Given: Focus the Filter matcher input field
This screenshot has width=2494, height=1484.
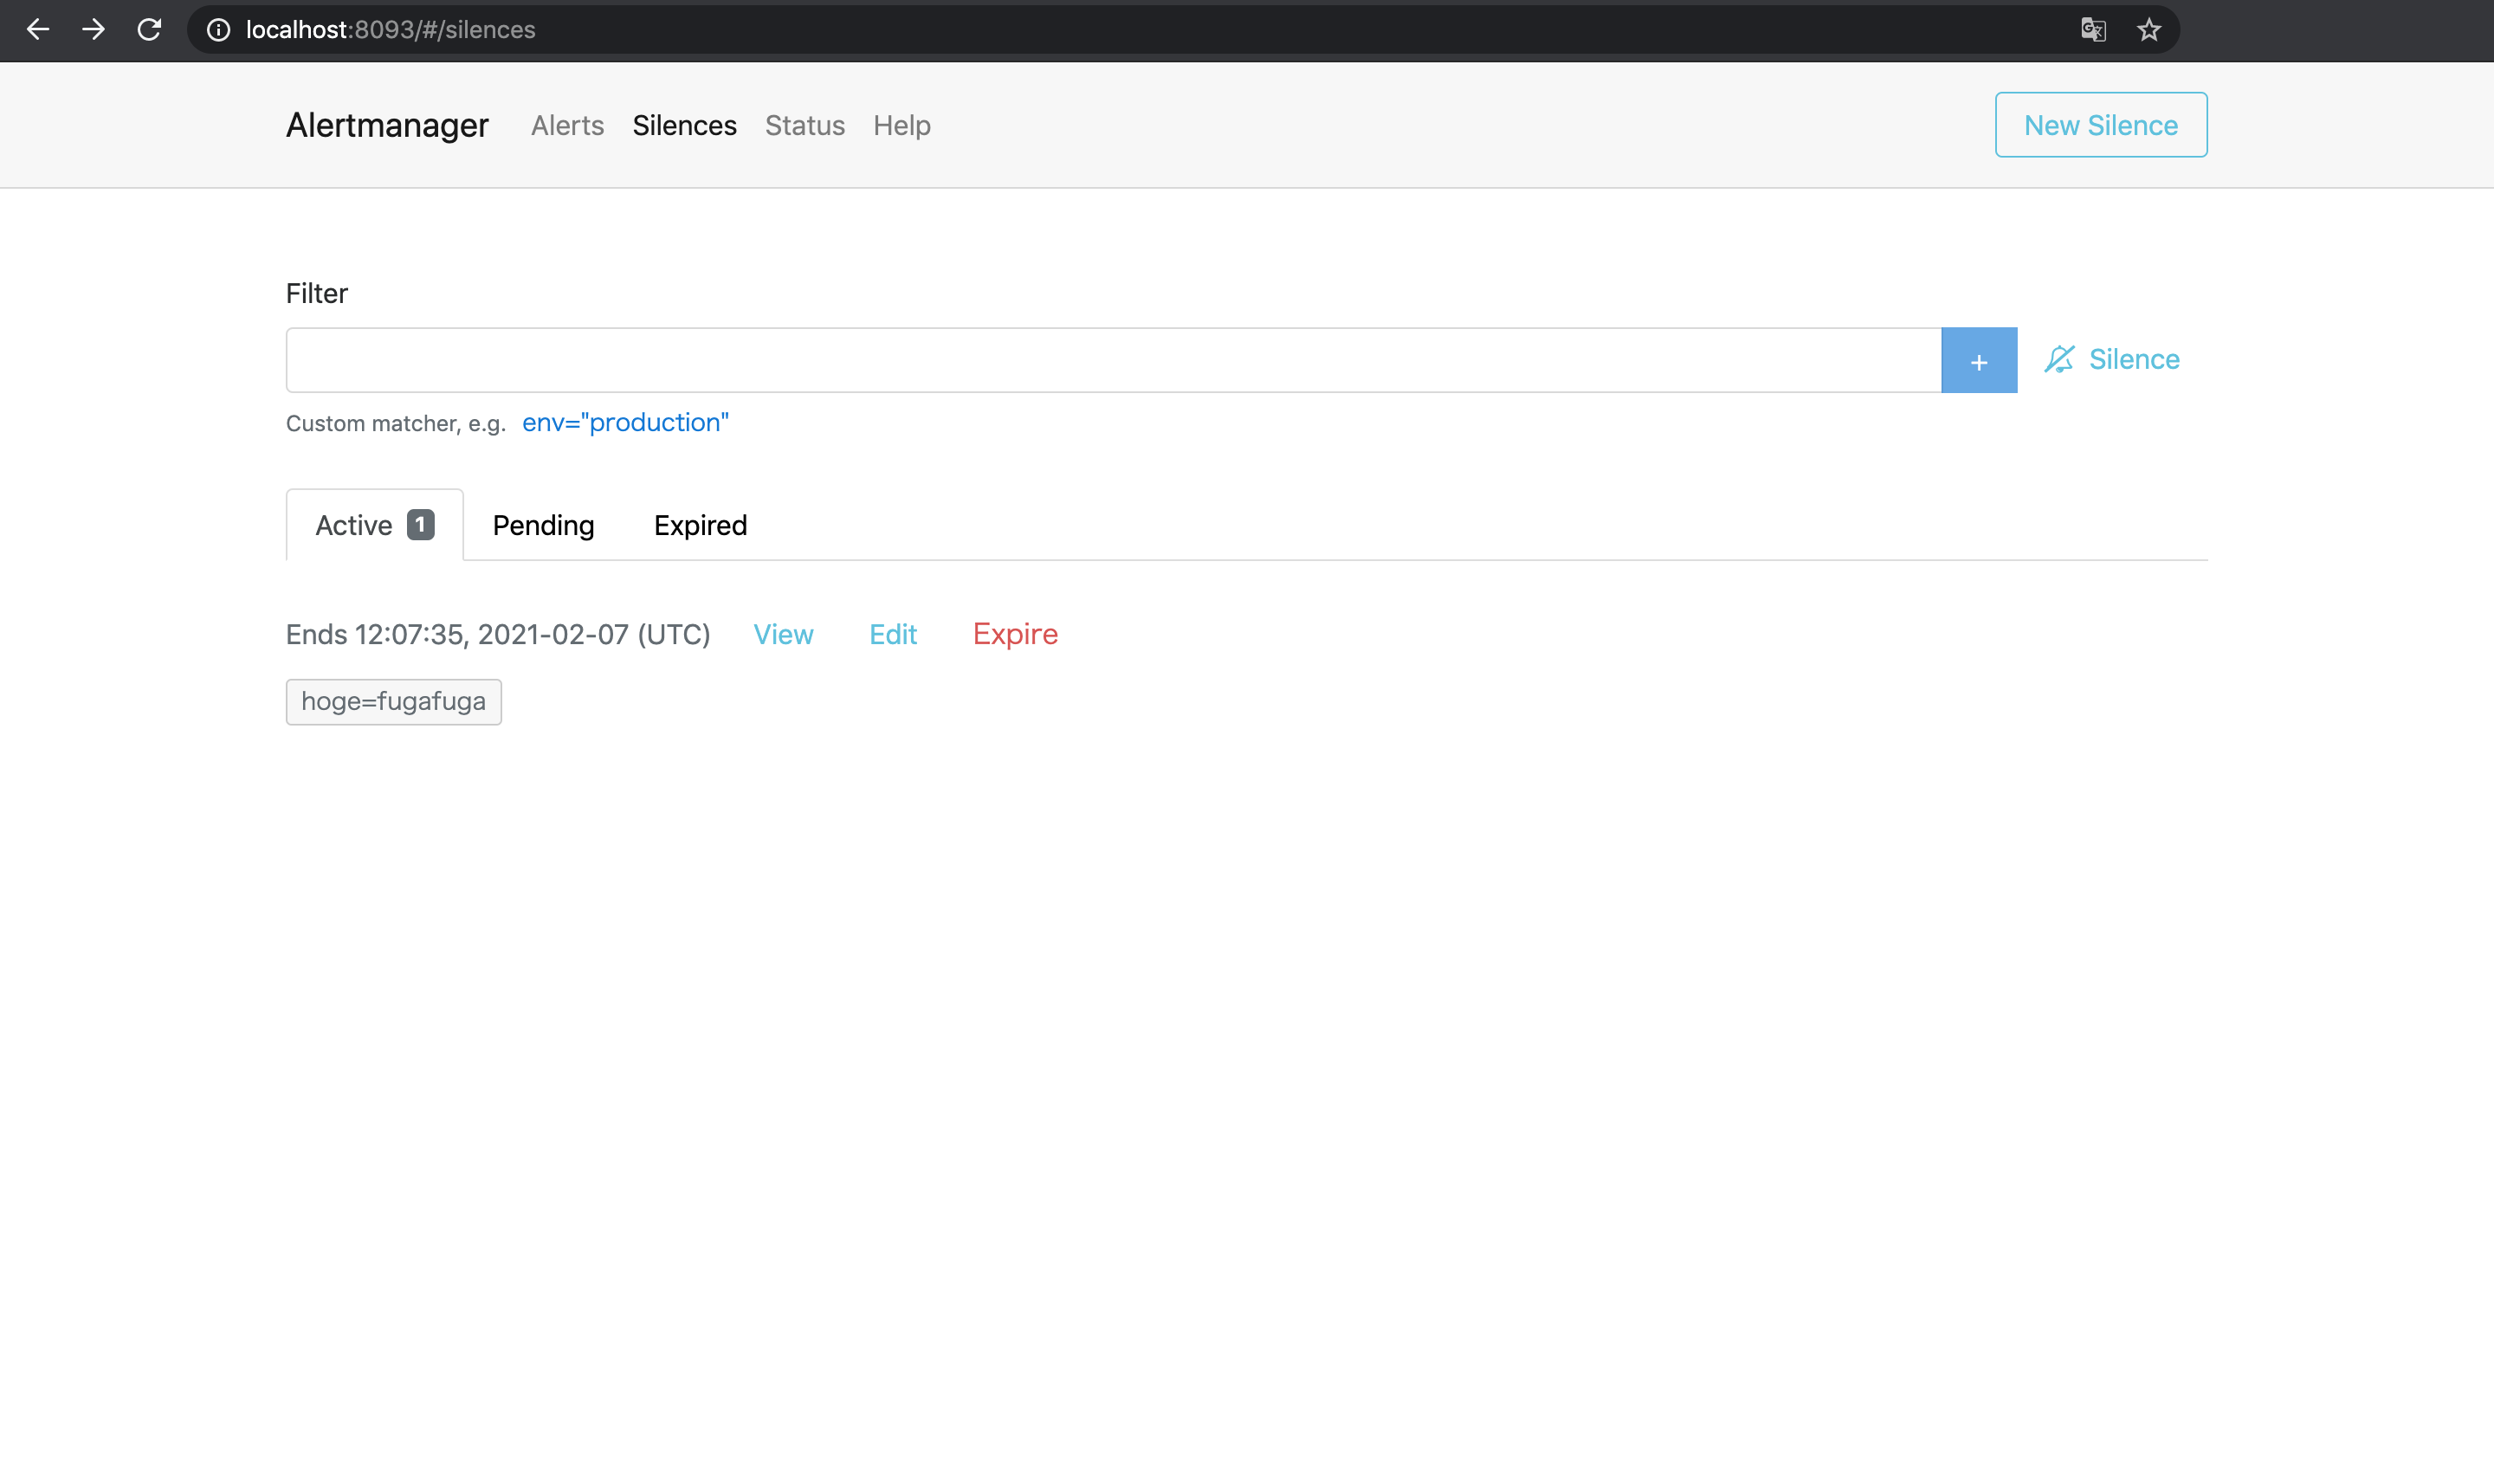Looking at the screenshot, I should pyautogui.click(x=1114, y=360).
